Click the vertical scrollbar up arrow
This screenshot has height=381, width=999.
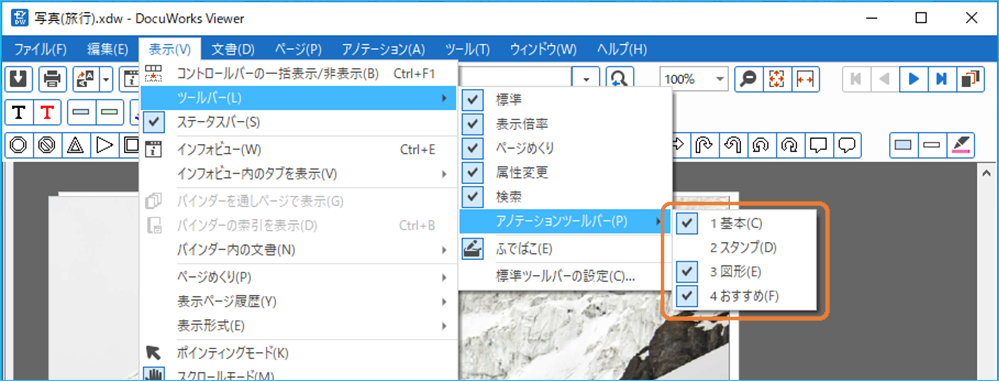987,173
